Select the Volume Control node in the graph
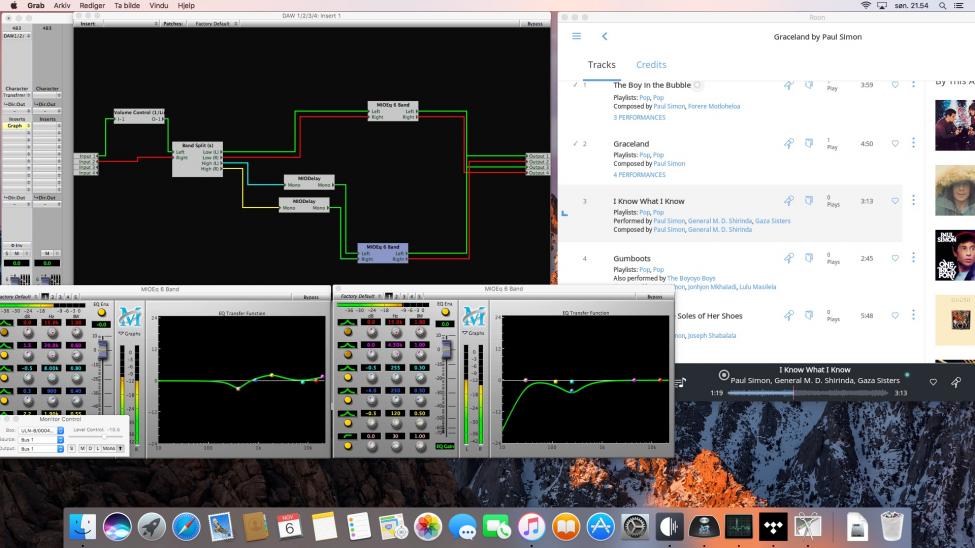 pyautogui.click(x=139, y=116)
